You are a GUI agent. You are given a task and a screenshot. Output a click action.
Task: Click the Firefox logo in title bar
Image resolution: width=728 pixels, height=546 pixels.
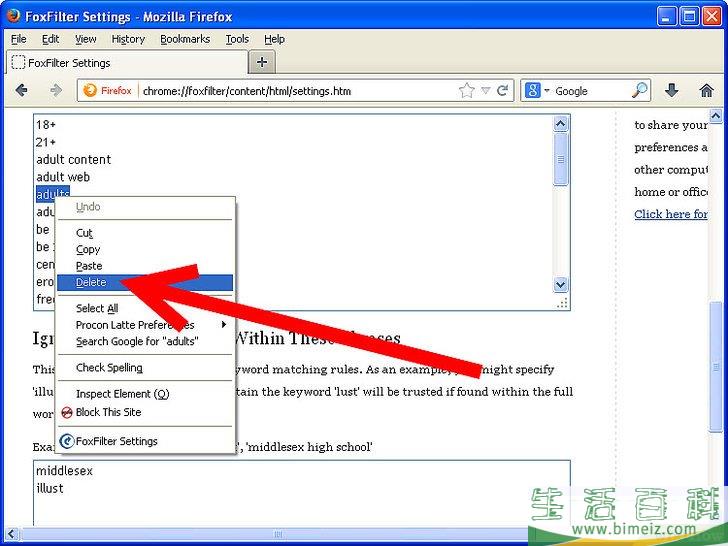[13, 16]
